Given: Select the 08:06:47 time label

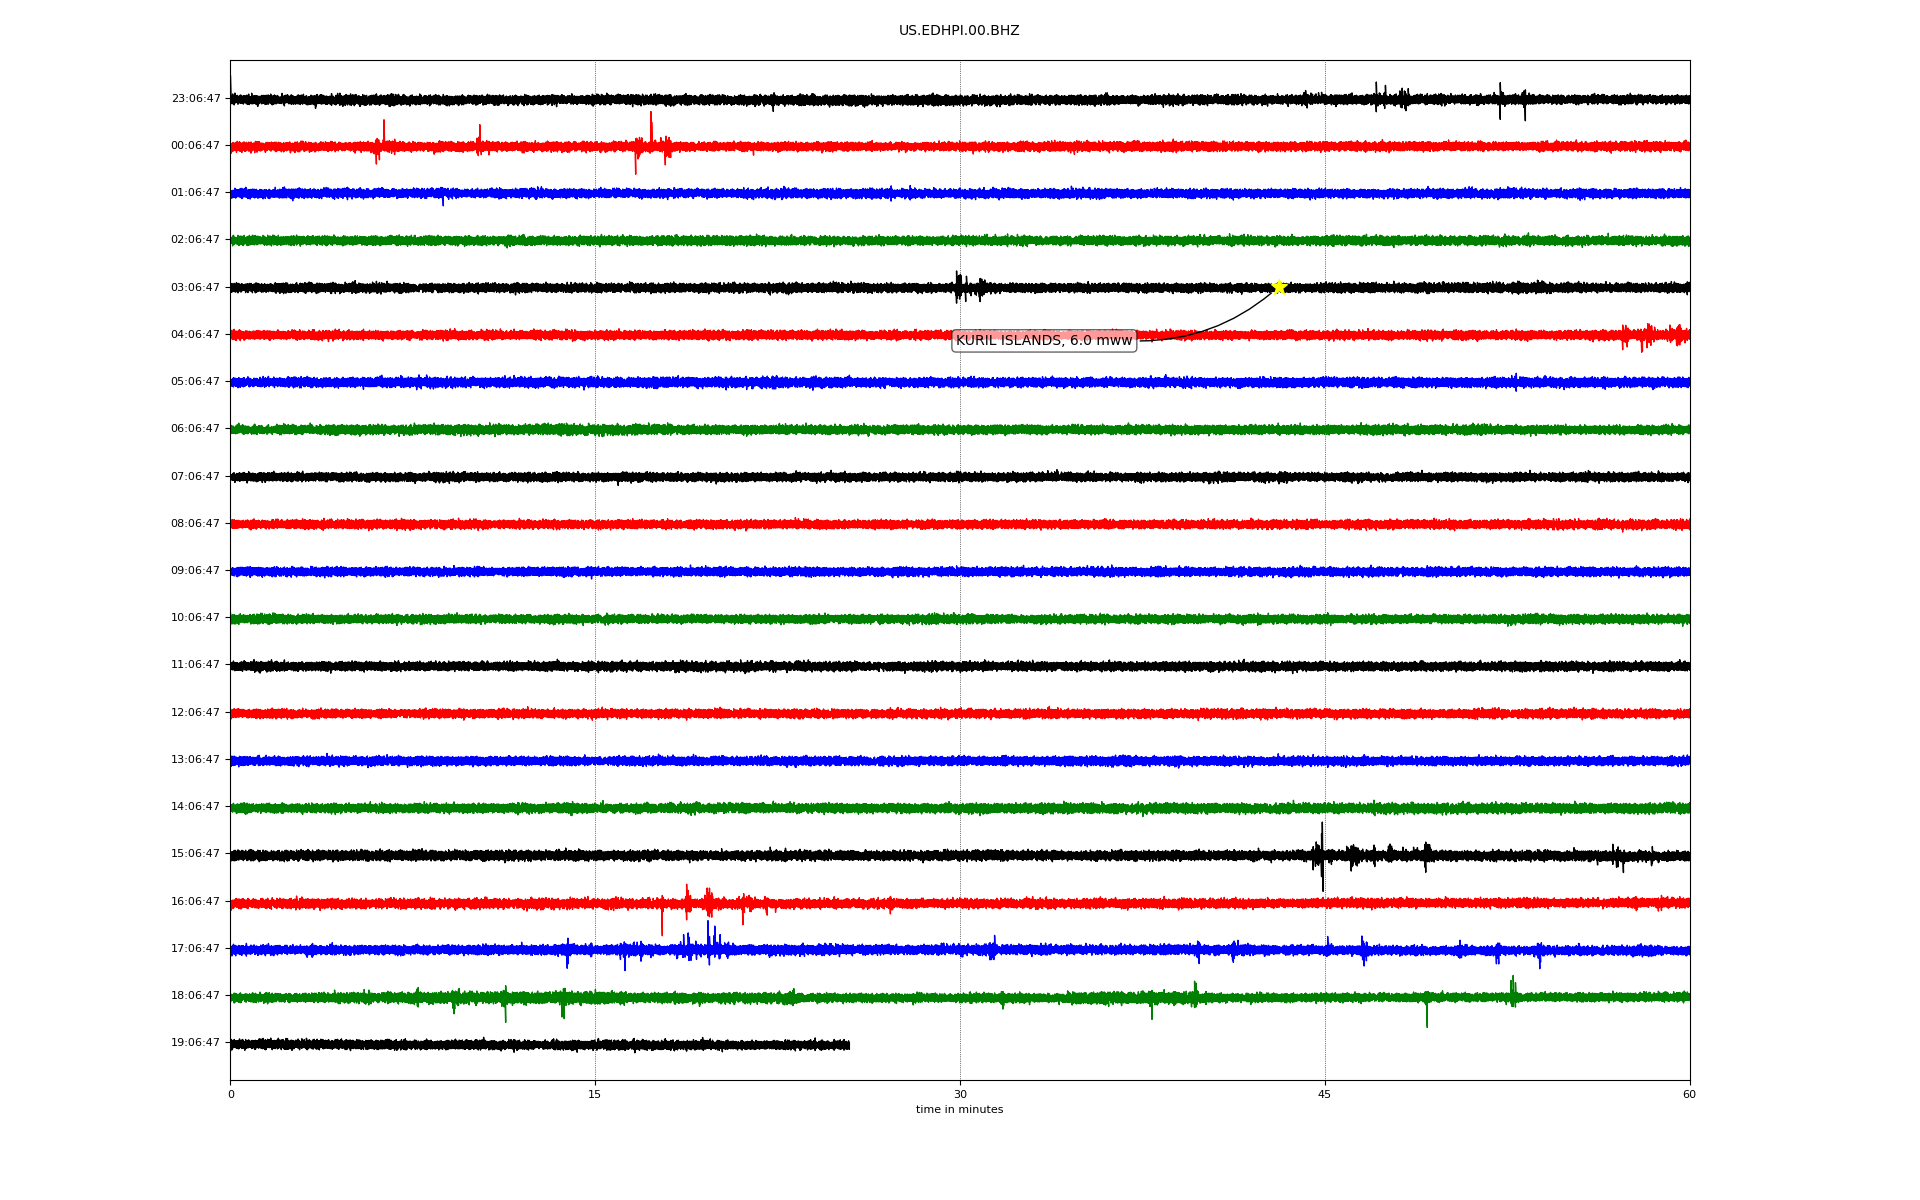Looking at the screenshot, I should pyautogui.click(x=196, y=524).
